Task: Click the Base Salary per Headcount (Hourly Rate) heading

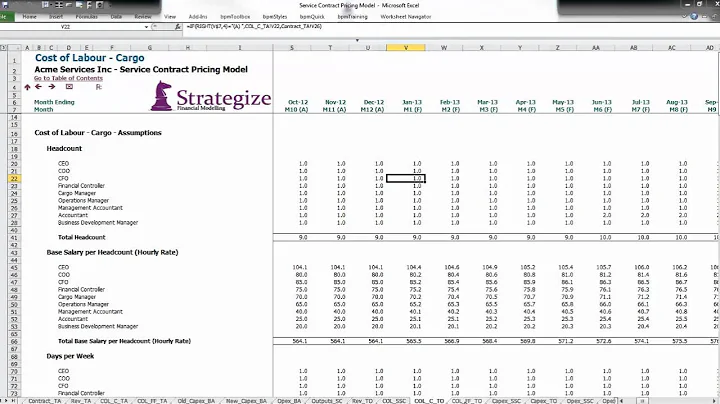Action: (x=112, y=252)
